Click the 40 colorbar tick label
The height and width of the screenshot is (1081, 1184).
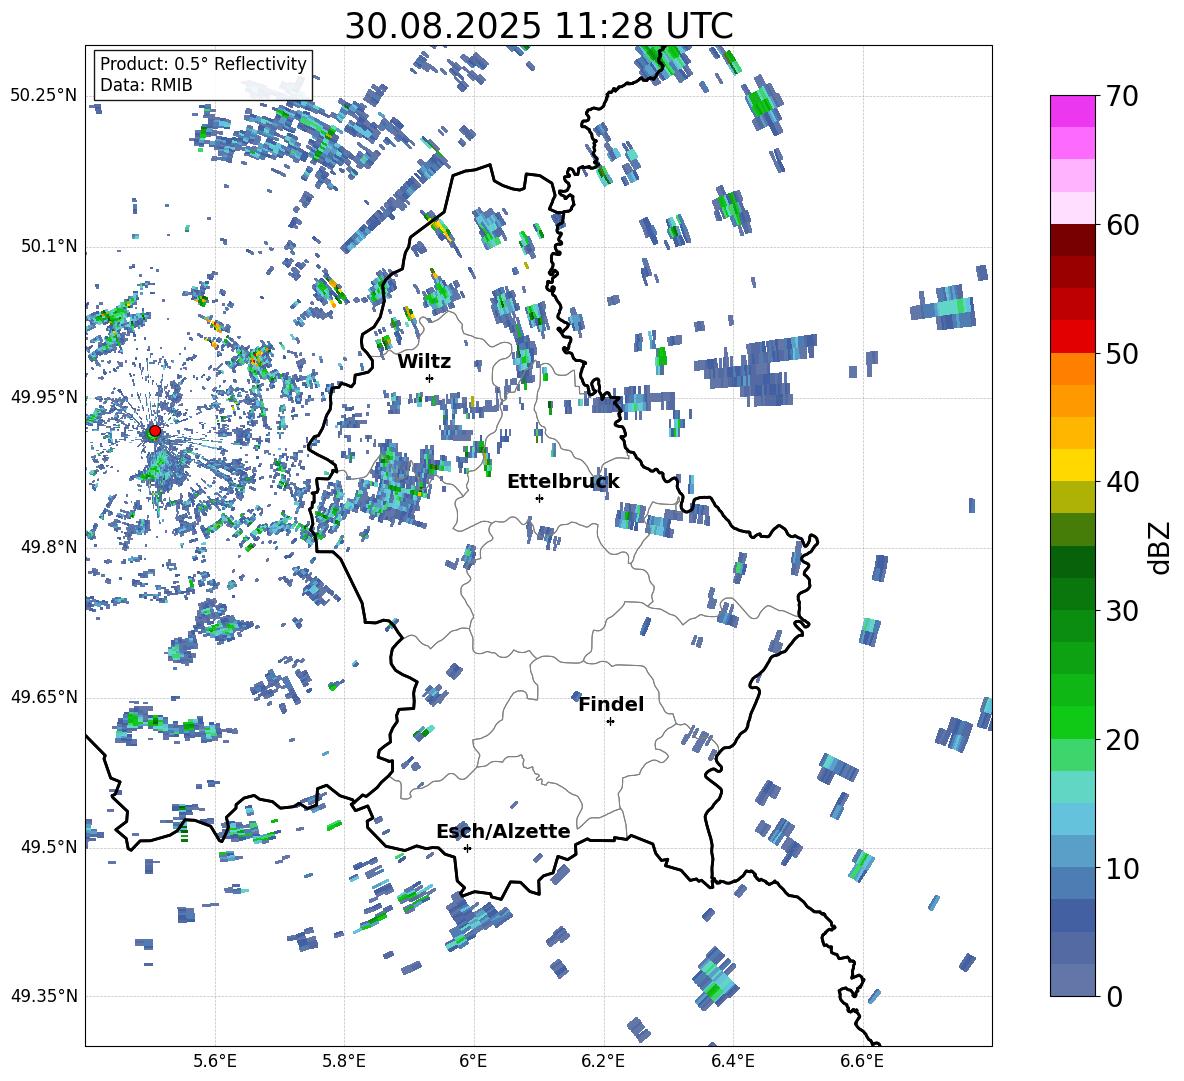pos(1122,482)
